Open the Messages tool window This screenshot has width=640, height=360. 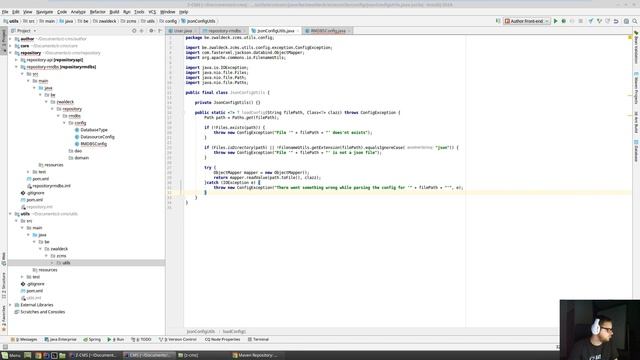[25, 340]
